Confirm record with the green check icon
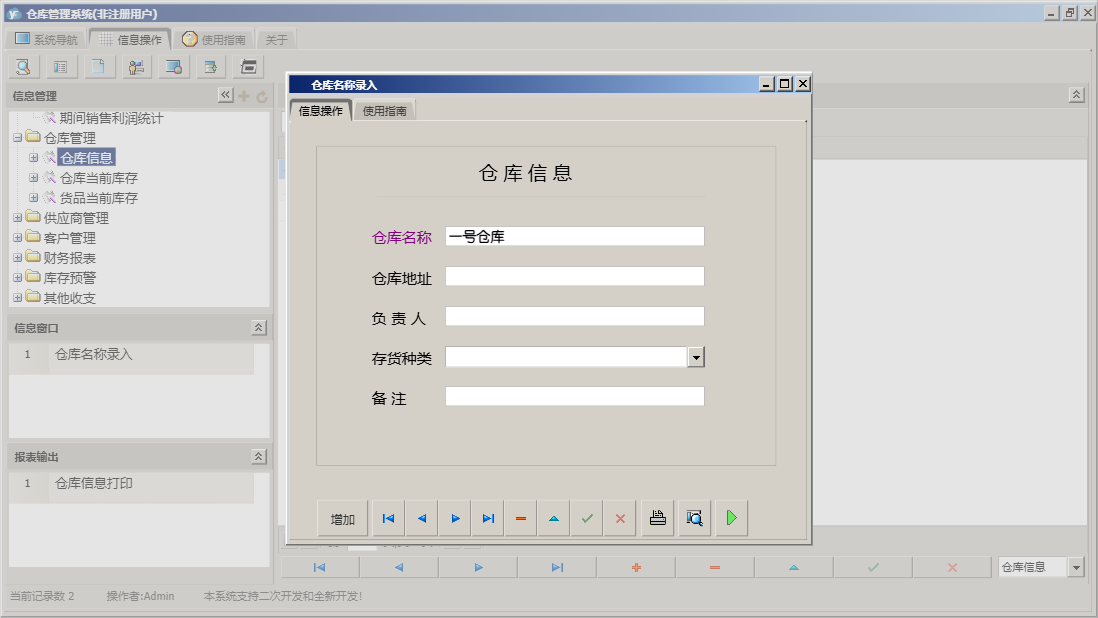 (587, 517)
